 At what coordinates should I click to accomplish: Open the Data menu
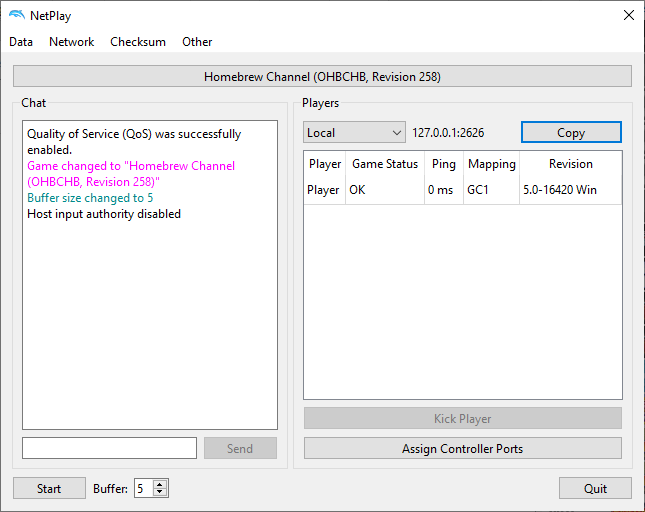[x=21, y=42]
